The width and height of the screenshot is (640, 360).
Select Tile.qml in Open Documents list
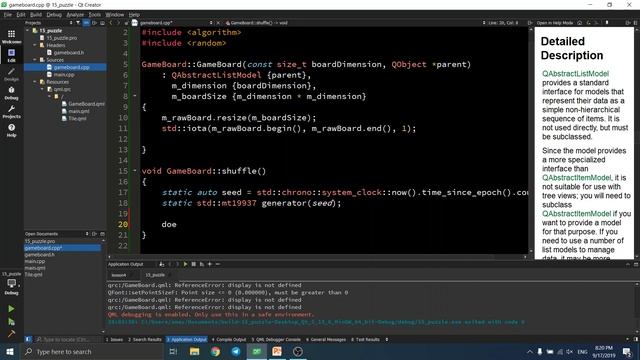33,275
